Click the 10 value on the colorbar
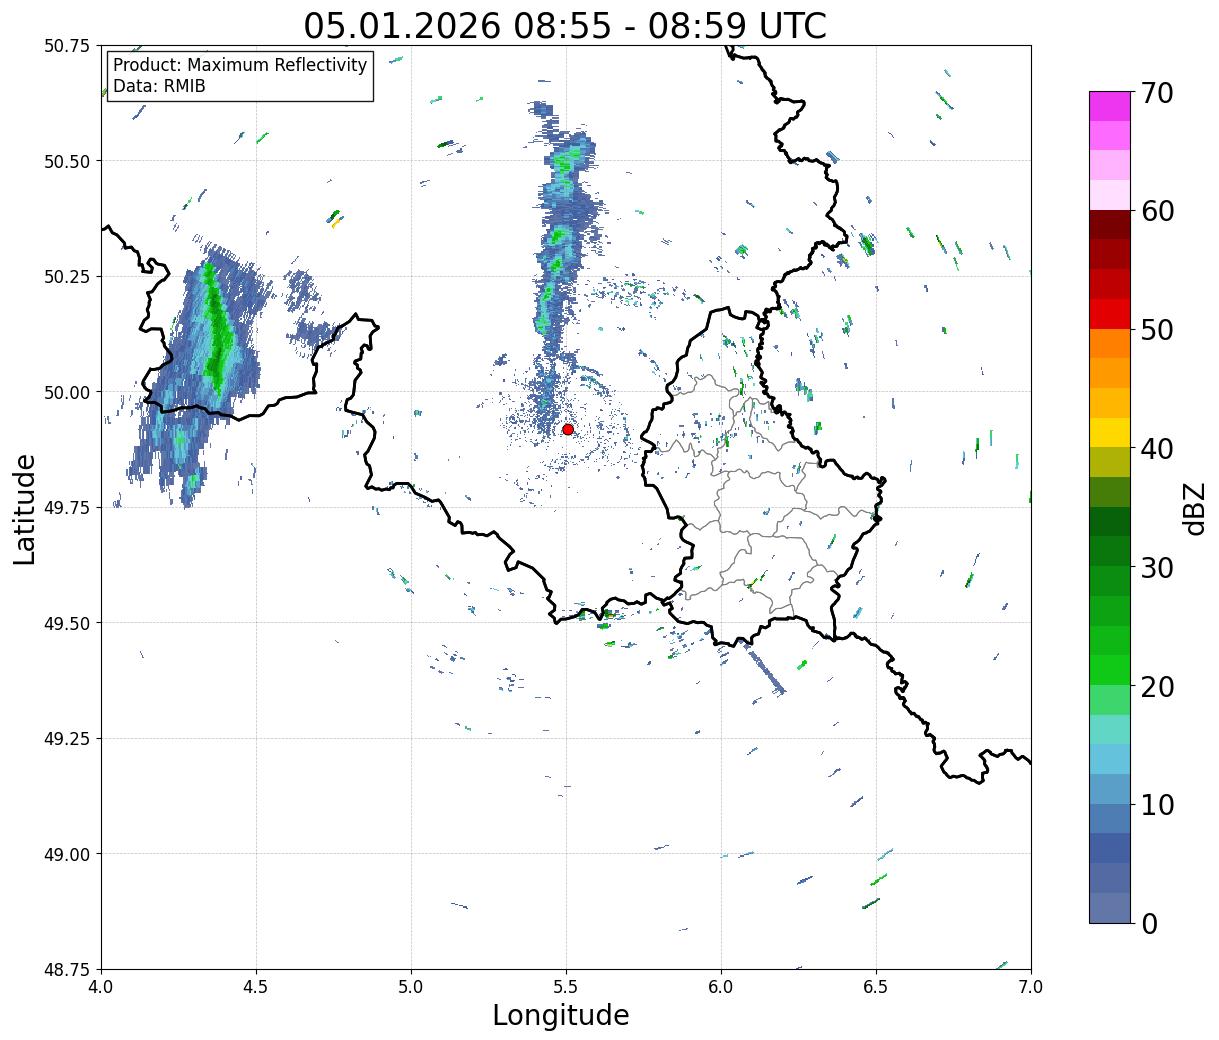This screenshot has height=1040, width=1219. point(1158,805)
